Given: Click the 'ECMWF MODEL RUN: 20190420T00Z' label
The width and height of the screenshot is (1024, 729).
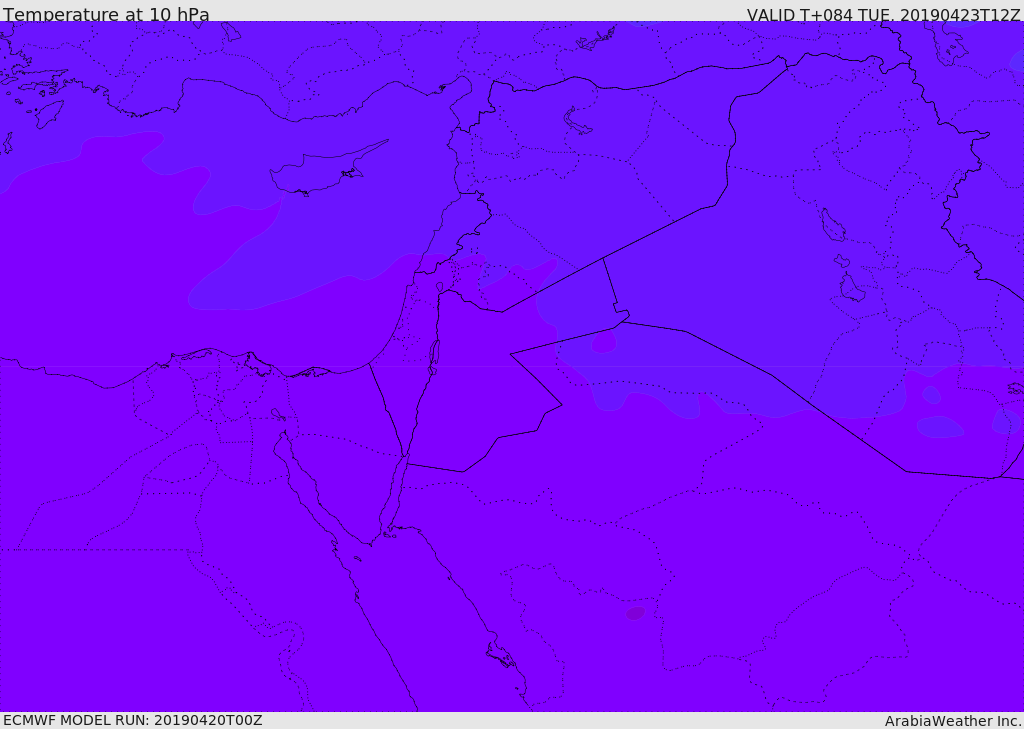Looking at the screenshot, I should click(133, 720).
